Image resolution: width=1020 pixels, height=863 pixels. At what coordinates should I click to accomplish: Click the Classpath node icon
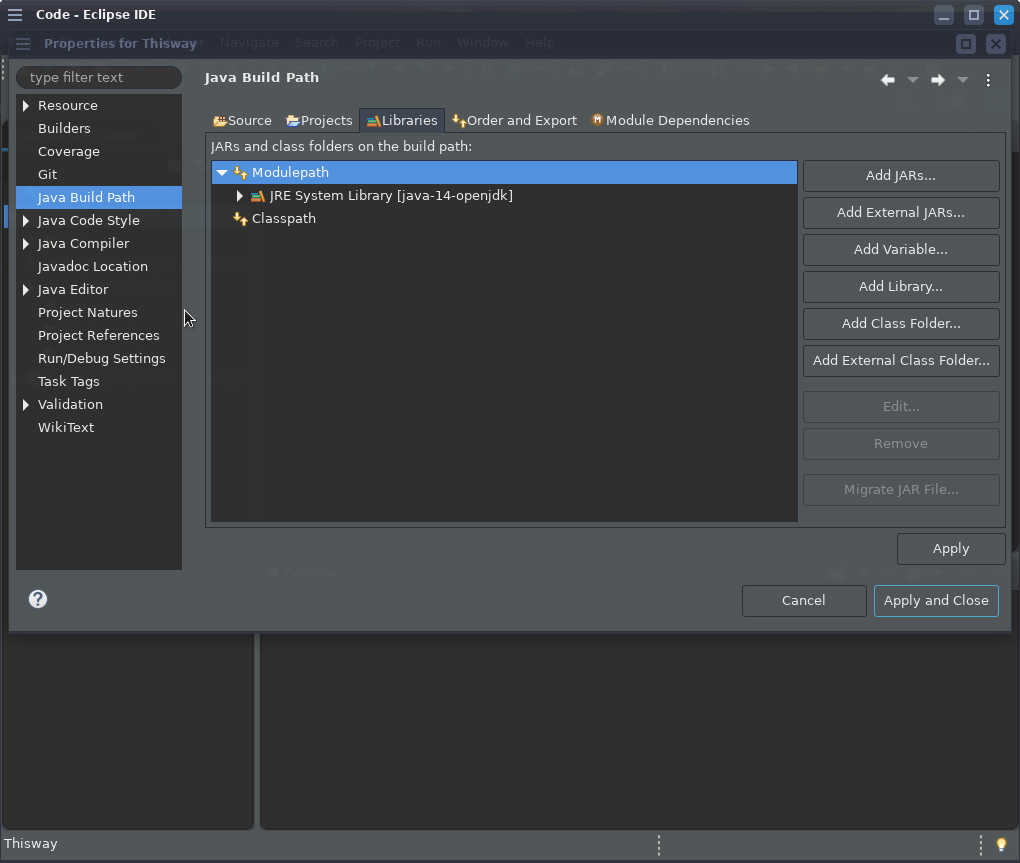click(x=241, y=219)
